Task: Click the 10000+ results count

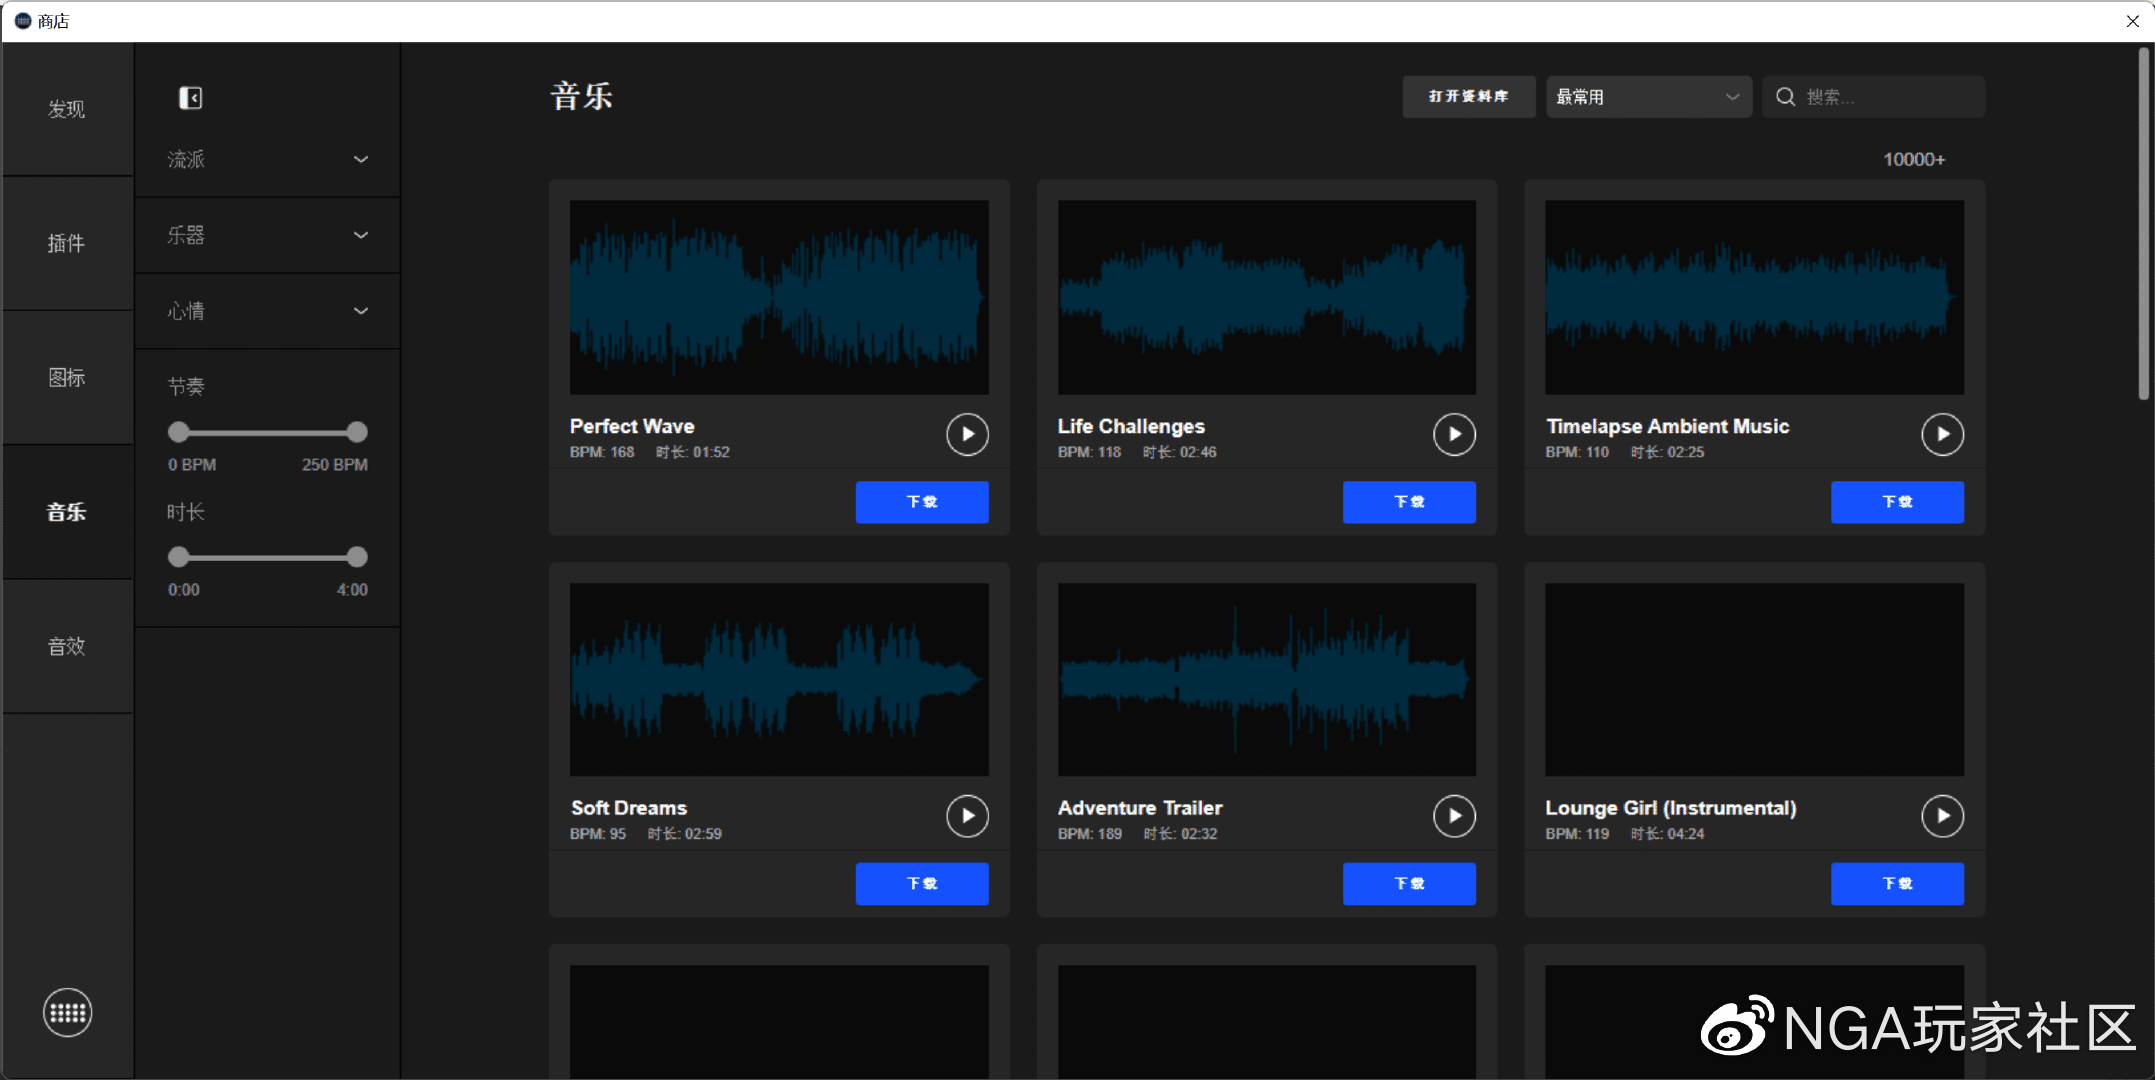Action: tap(1914, 160)
